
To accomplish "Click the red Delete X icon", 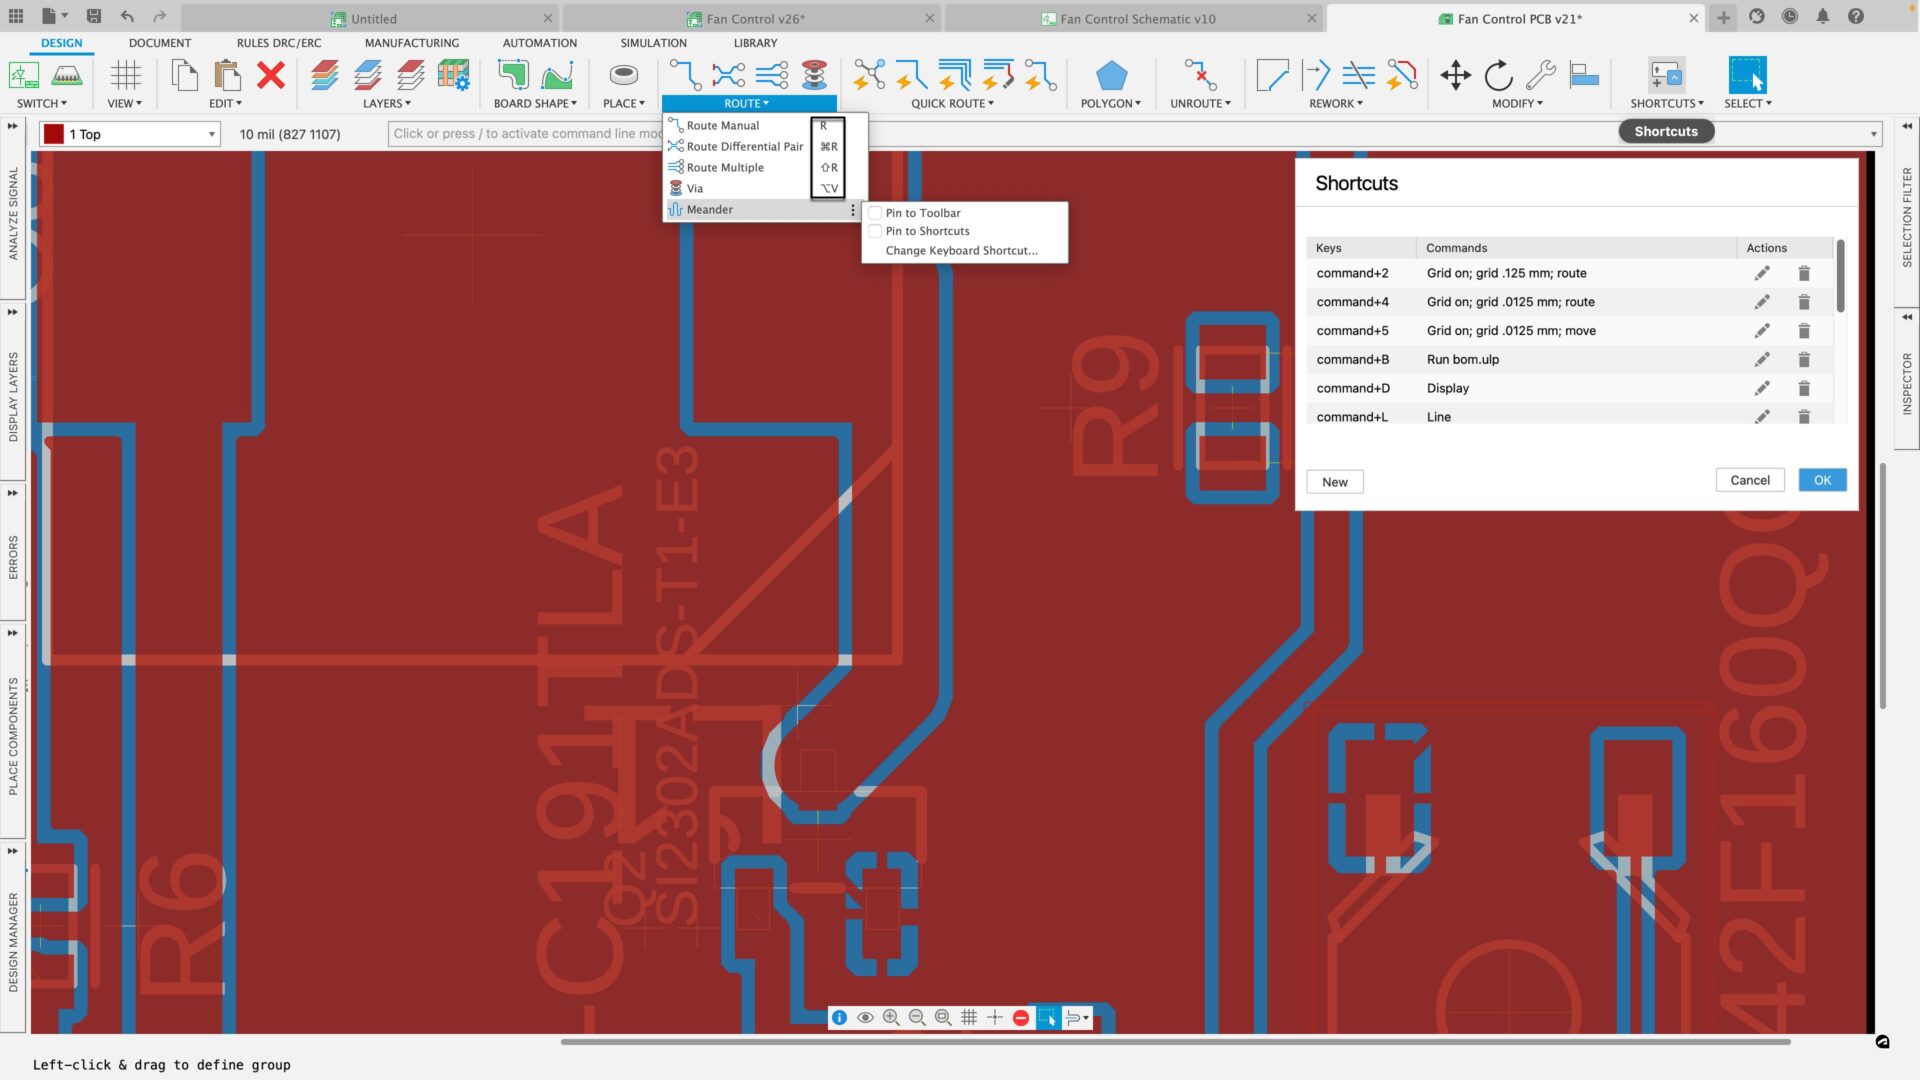I will point(270,76).
